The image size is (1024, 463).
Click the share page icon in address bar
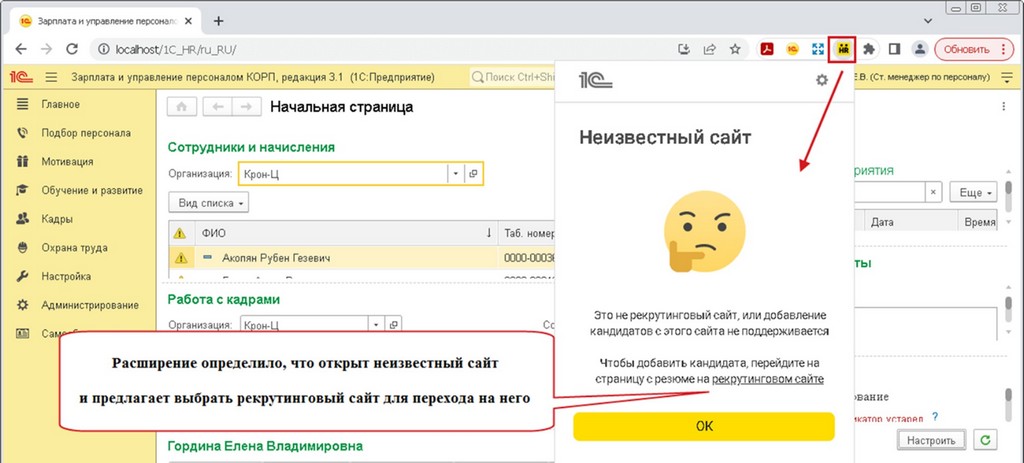click(709, 49)
